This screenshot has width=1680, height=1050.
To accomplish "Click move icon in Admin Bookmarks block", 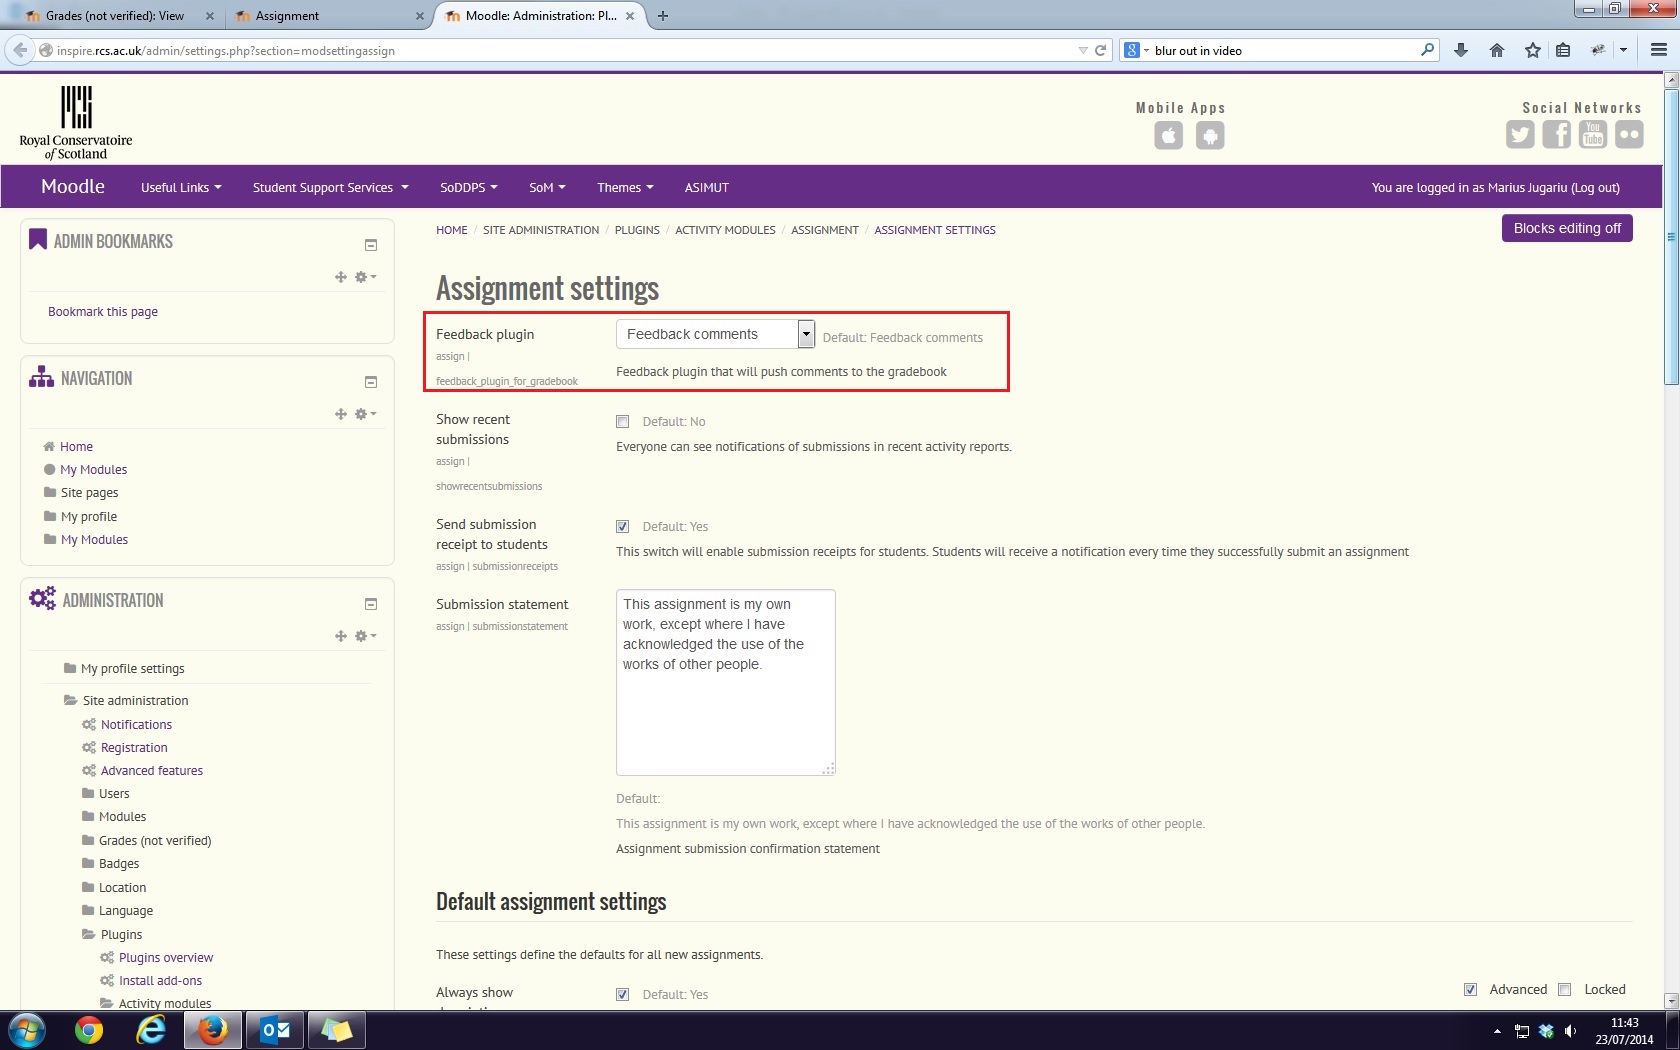I will [341, 277].
